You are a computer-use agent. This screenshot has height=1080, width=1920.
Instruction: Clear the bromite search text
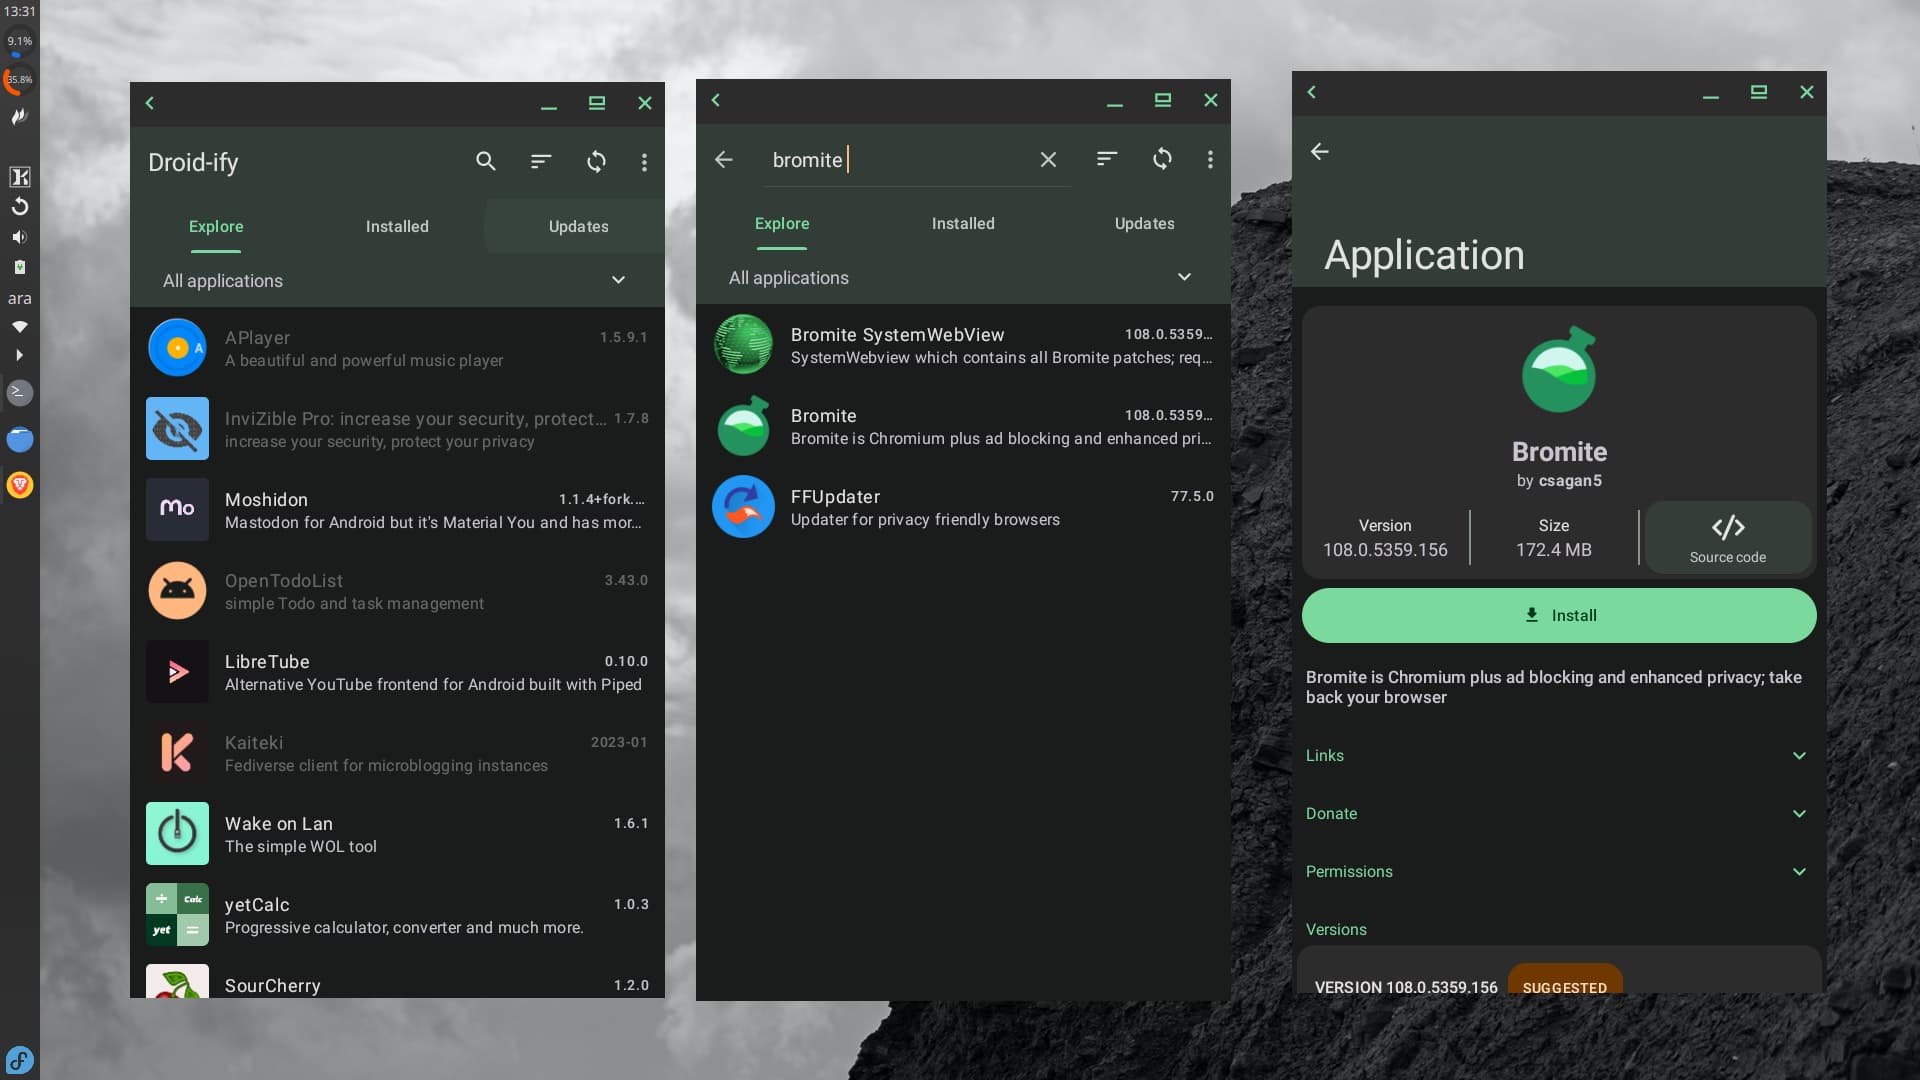click(1048, 160)
